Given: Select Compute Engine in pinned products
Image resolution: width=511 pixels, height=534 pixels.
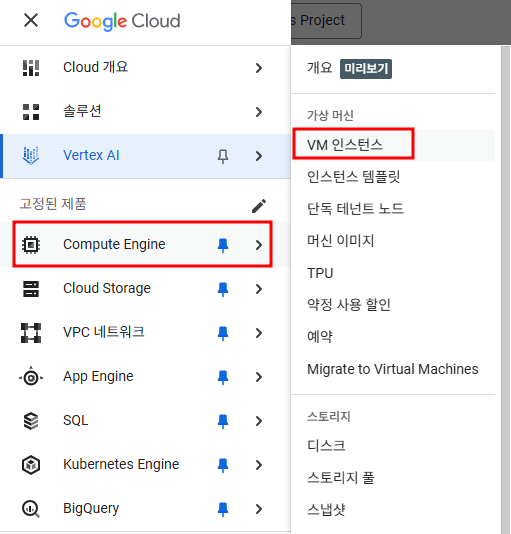Looking at the screenshot, I should 145,245.
